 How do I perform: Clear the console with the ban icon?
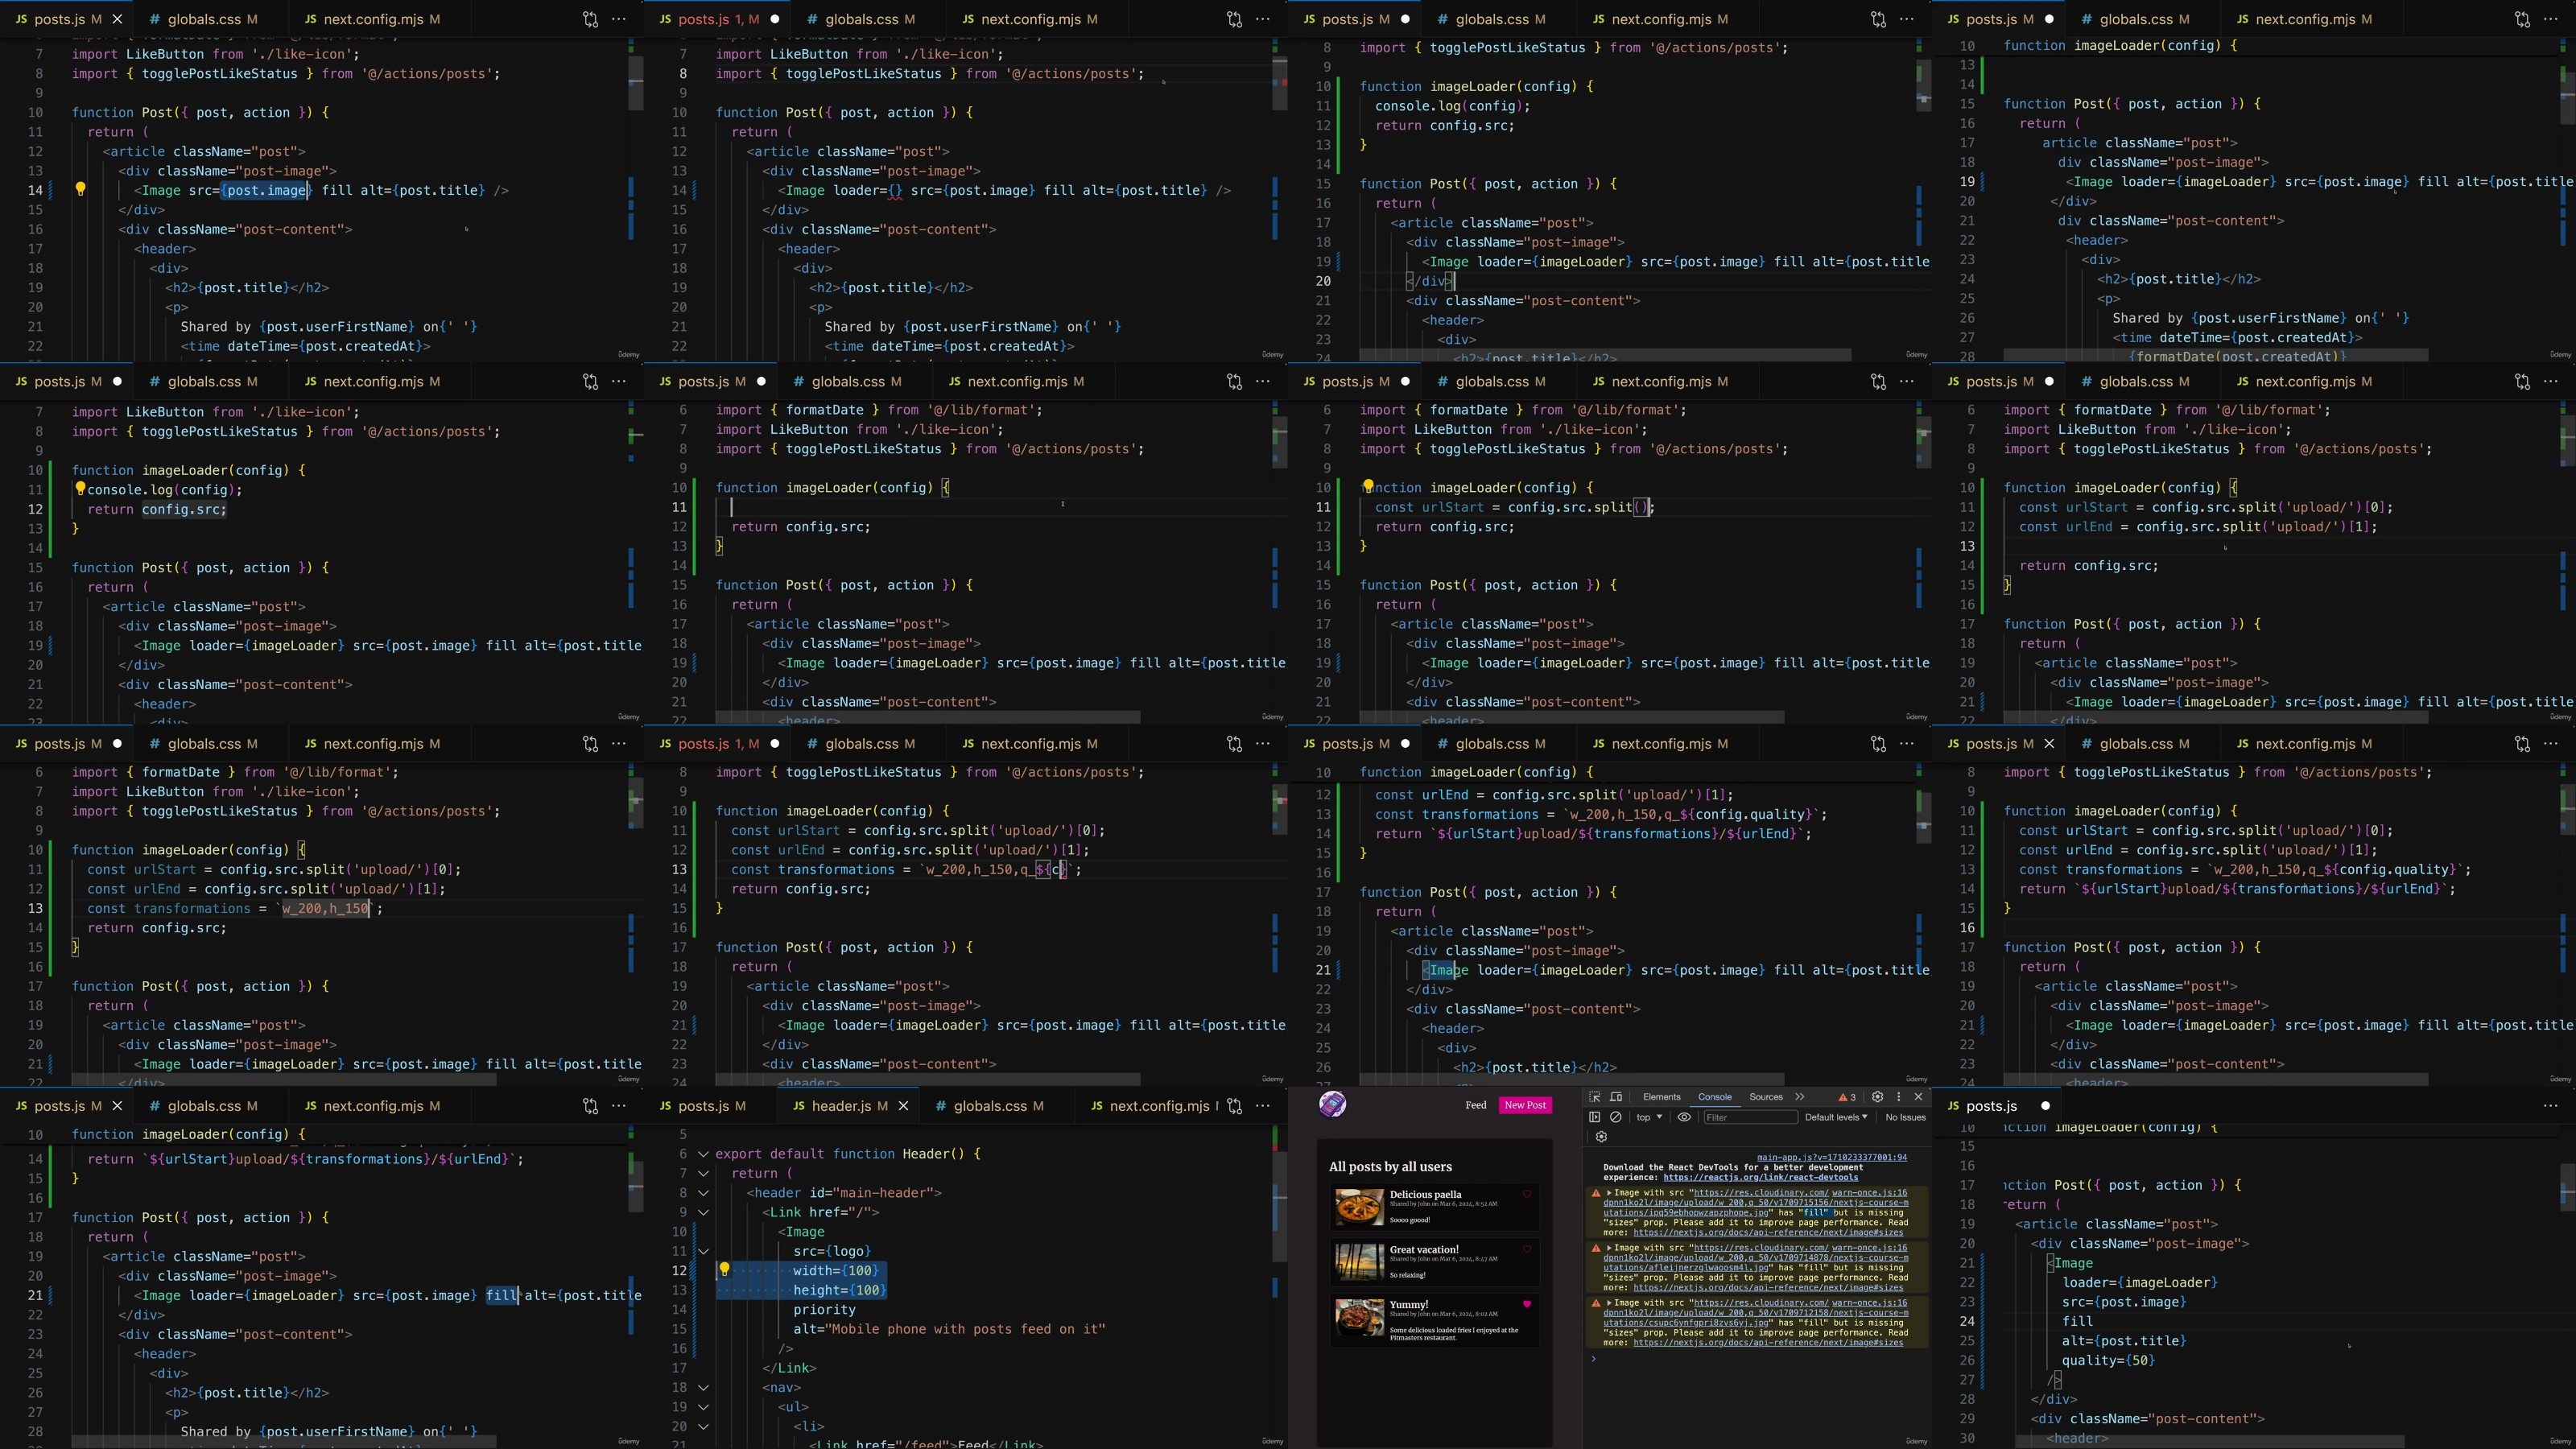click(x=1616, y=1117)
